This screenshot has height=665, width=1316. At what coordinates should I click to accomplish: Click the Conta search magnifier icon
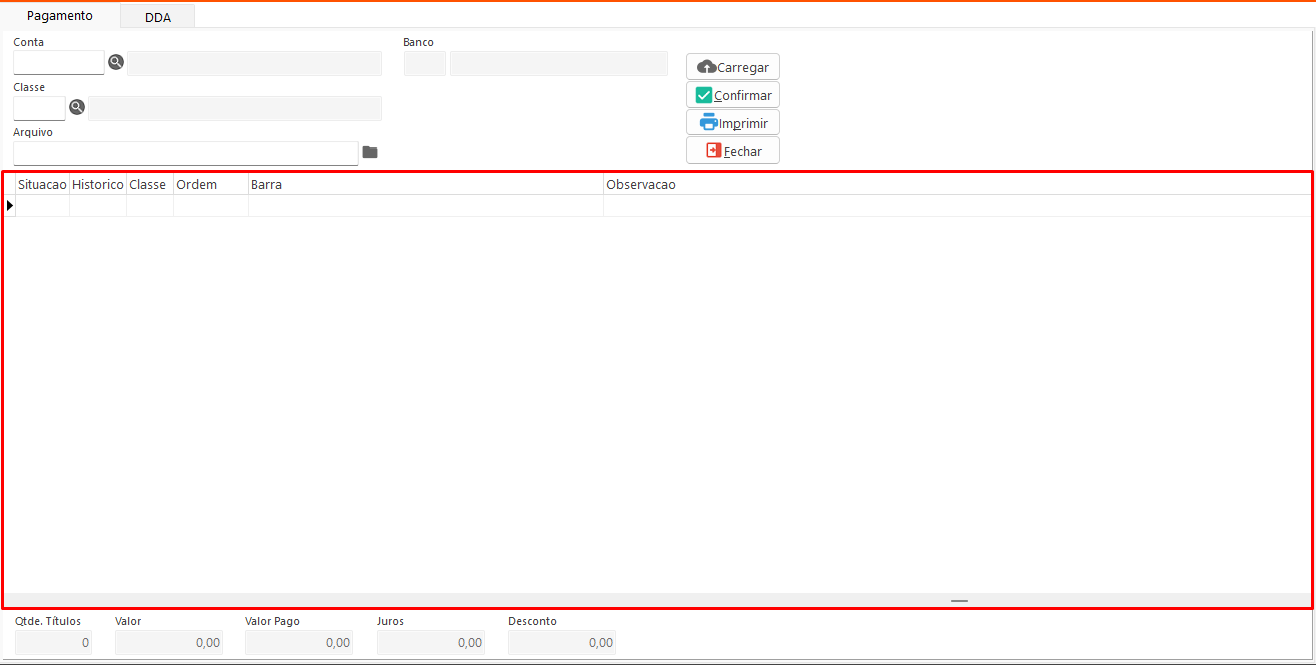pyautogui.click(x=116, y=63)
